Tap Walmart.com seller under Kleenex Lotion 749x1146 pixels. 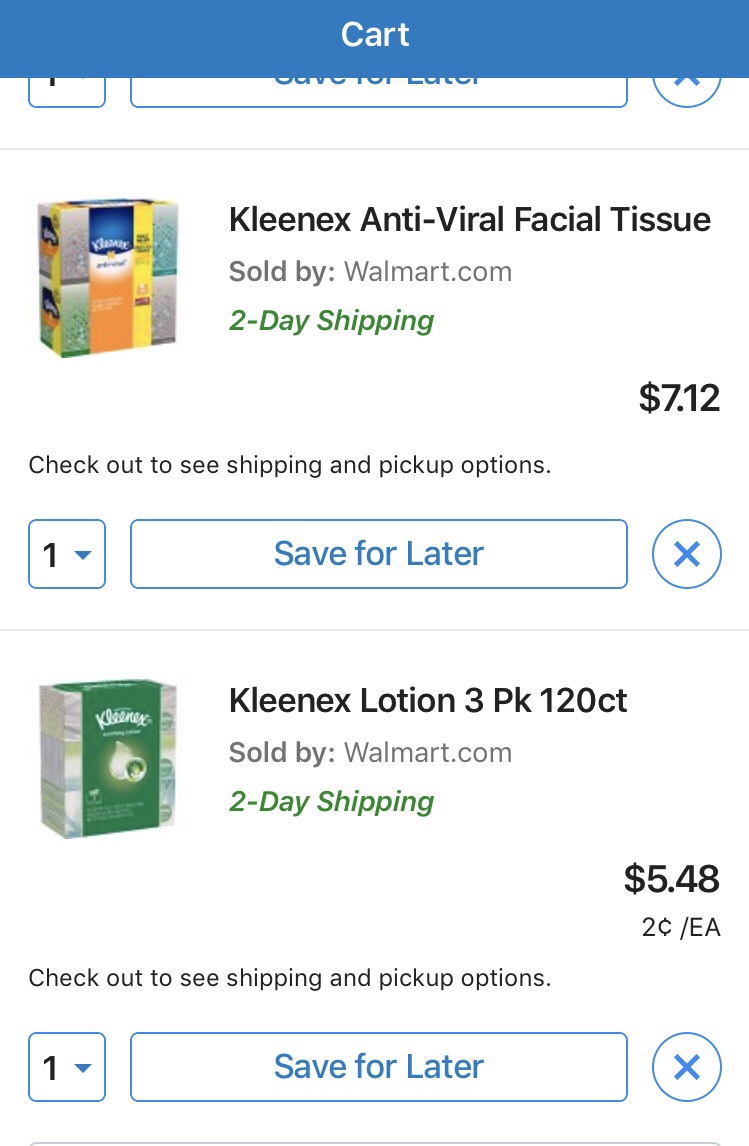(427, 753)
